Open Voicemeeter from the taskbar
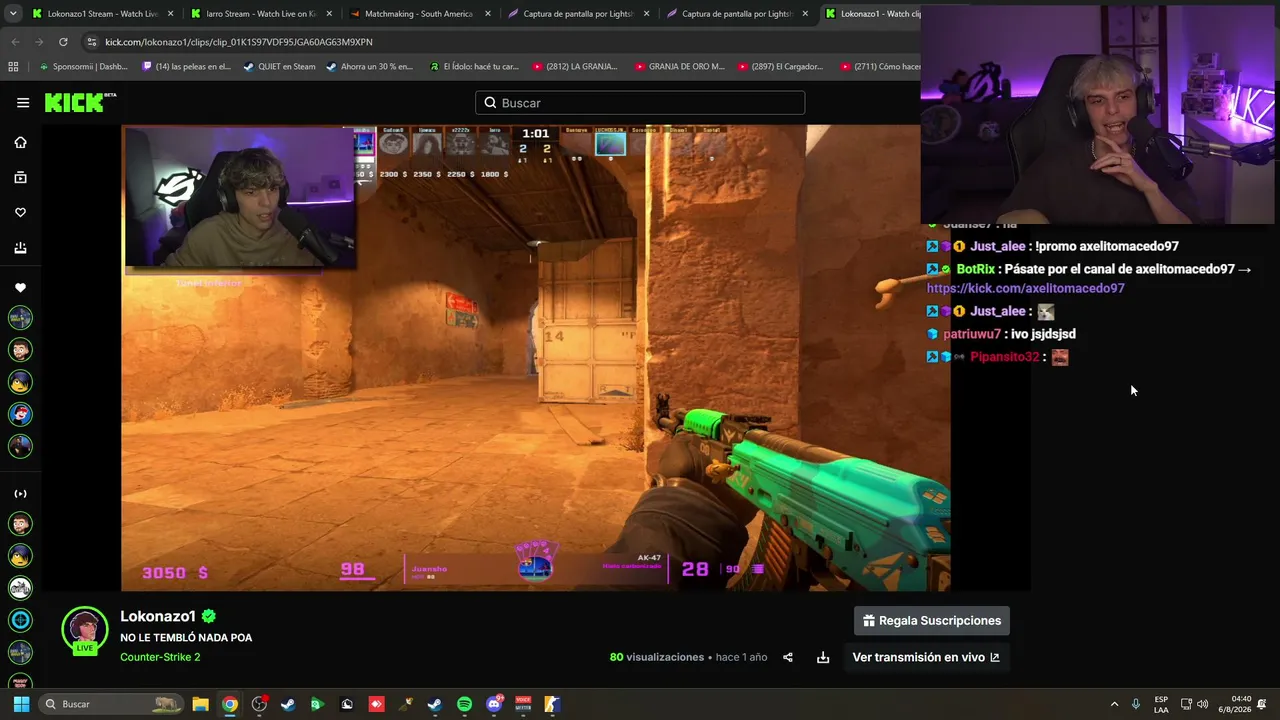 point(523,704)
